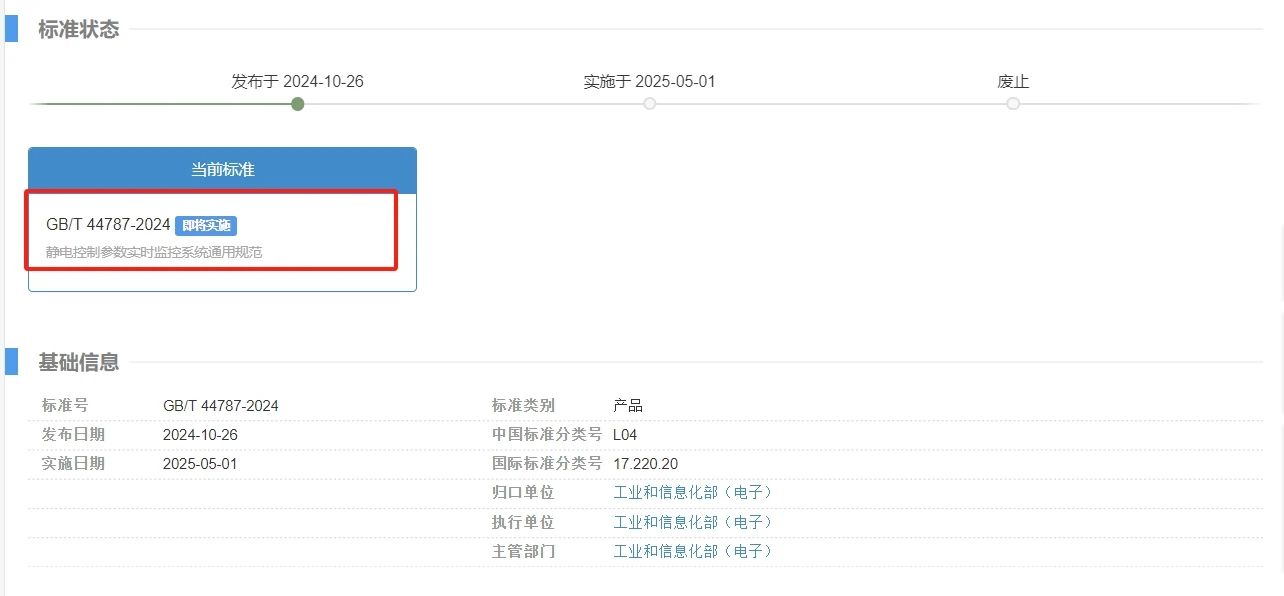Open the 归口单位 link 工业和信息化部（电子）
Viewport: 1284px width, 596px height.
point(693,493)
